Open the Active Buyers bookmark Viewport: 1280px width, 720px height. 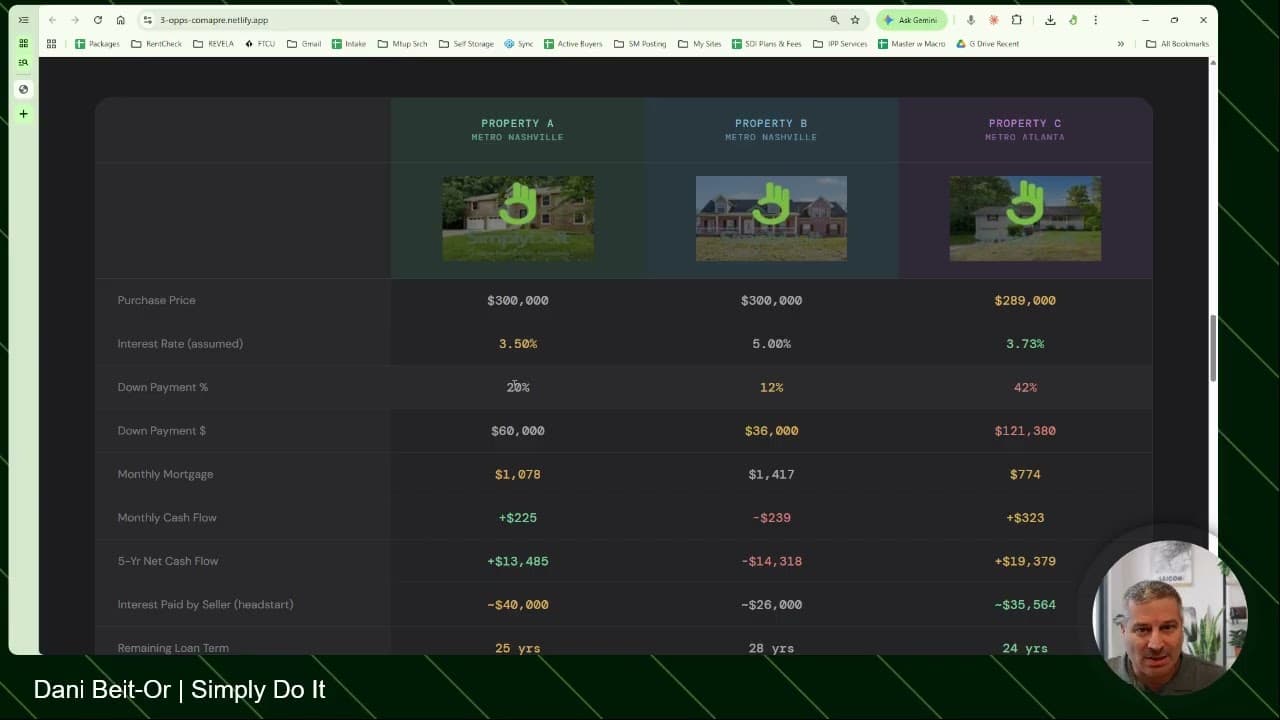573,44
